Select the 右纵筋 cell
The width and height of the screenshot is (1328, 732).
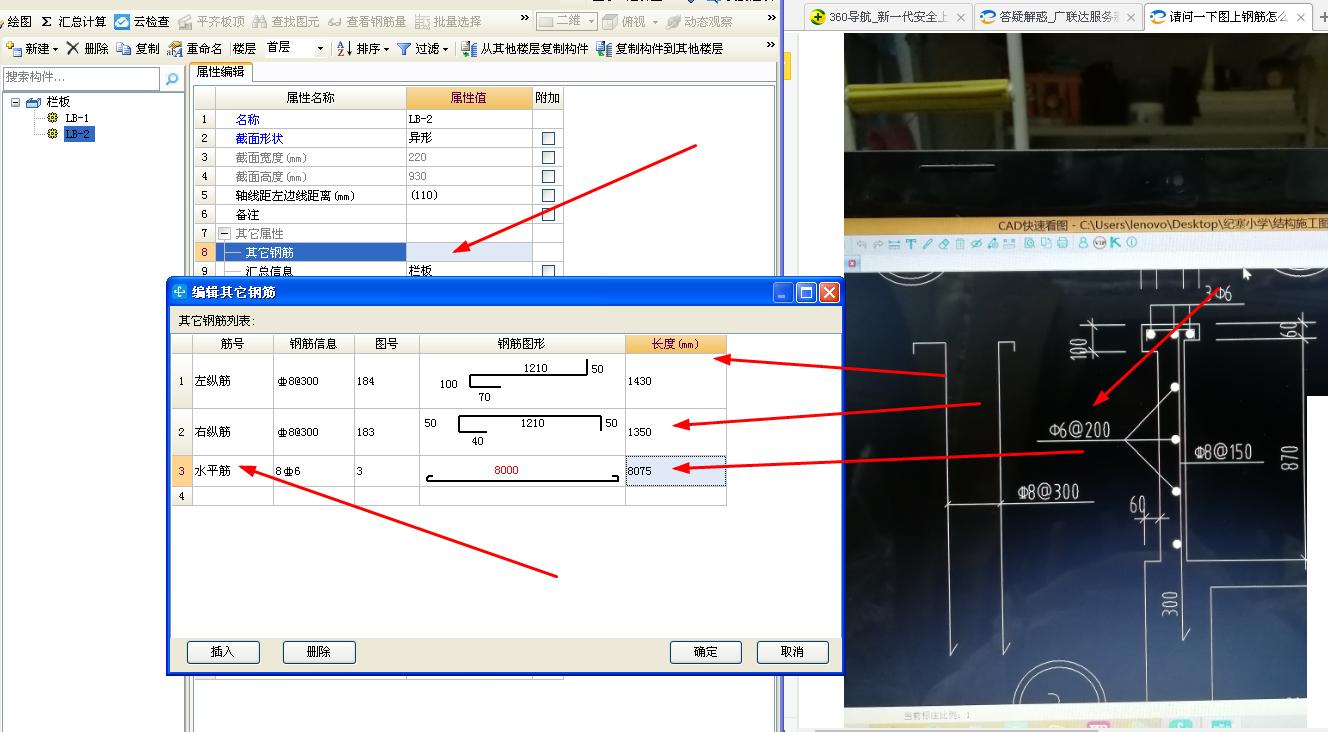232,432
